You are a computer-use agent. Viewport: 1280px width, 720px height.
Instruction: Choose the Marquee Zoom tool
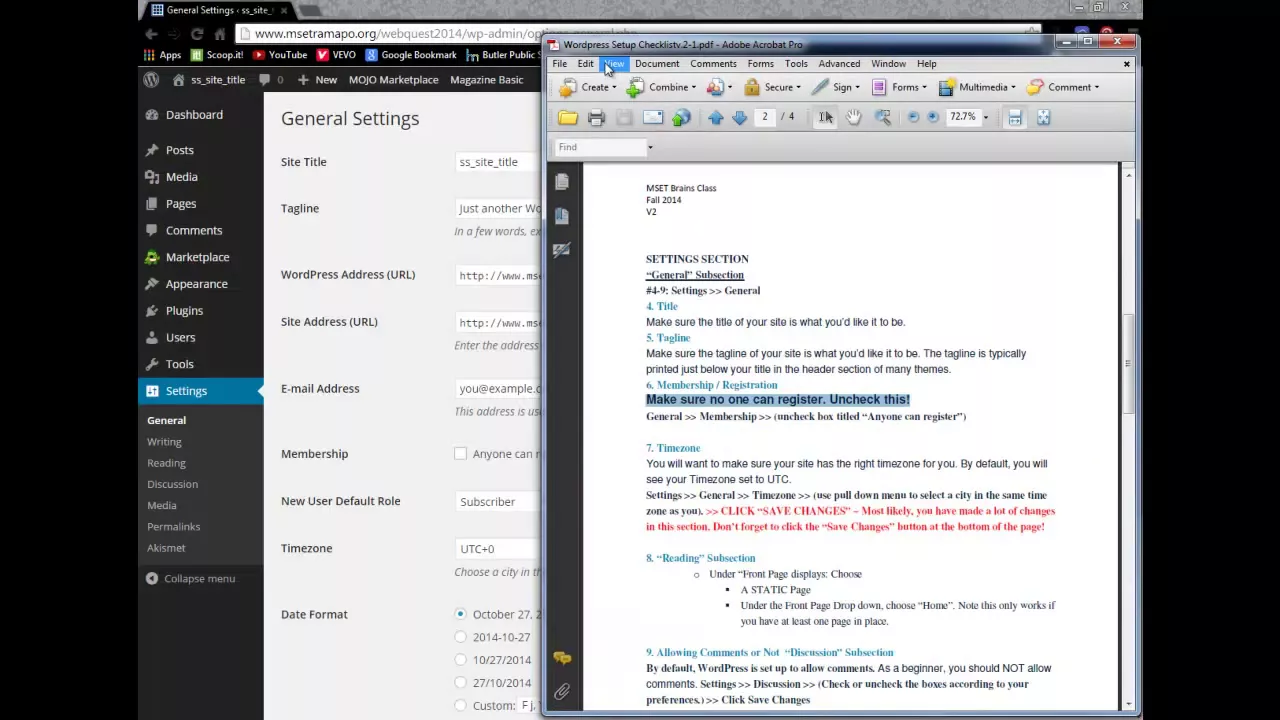[883, 118]
